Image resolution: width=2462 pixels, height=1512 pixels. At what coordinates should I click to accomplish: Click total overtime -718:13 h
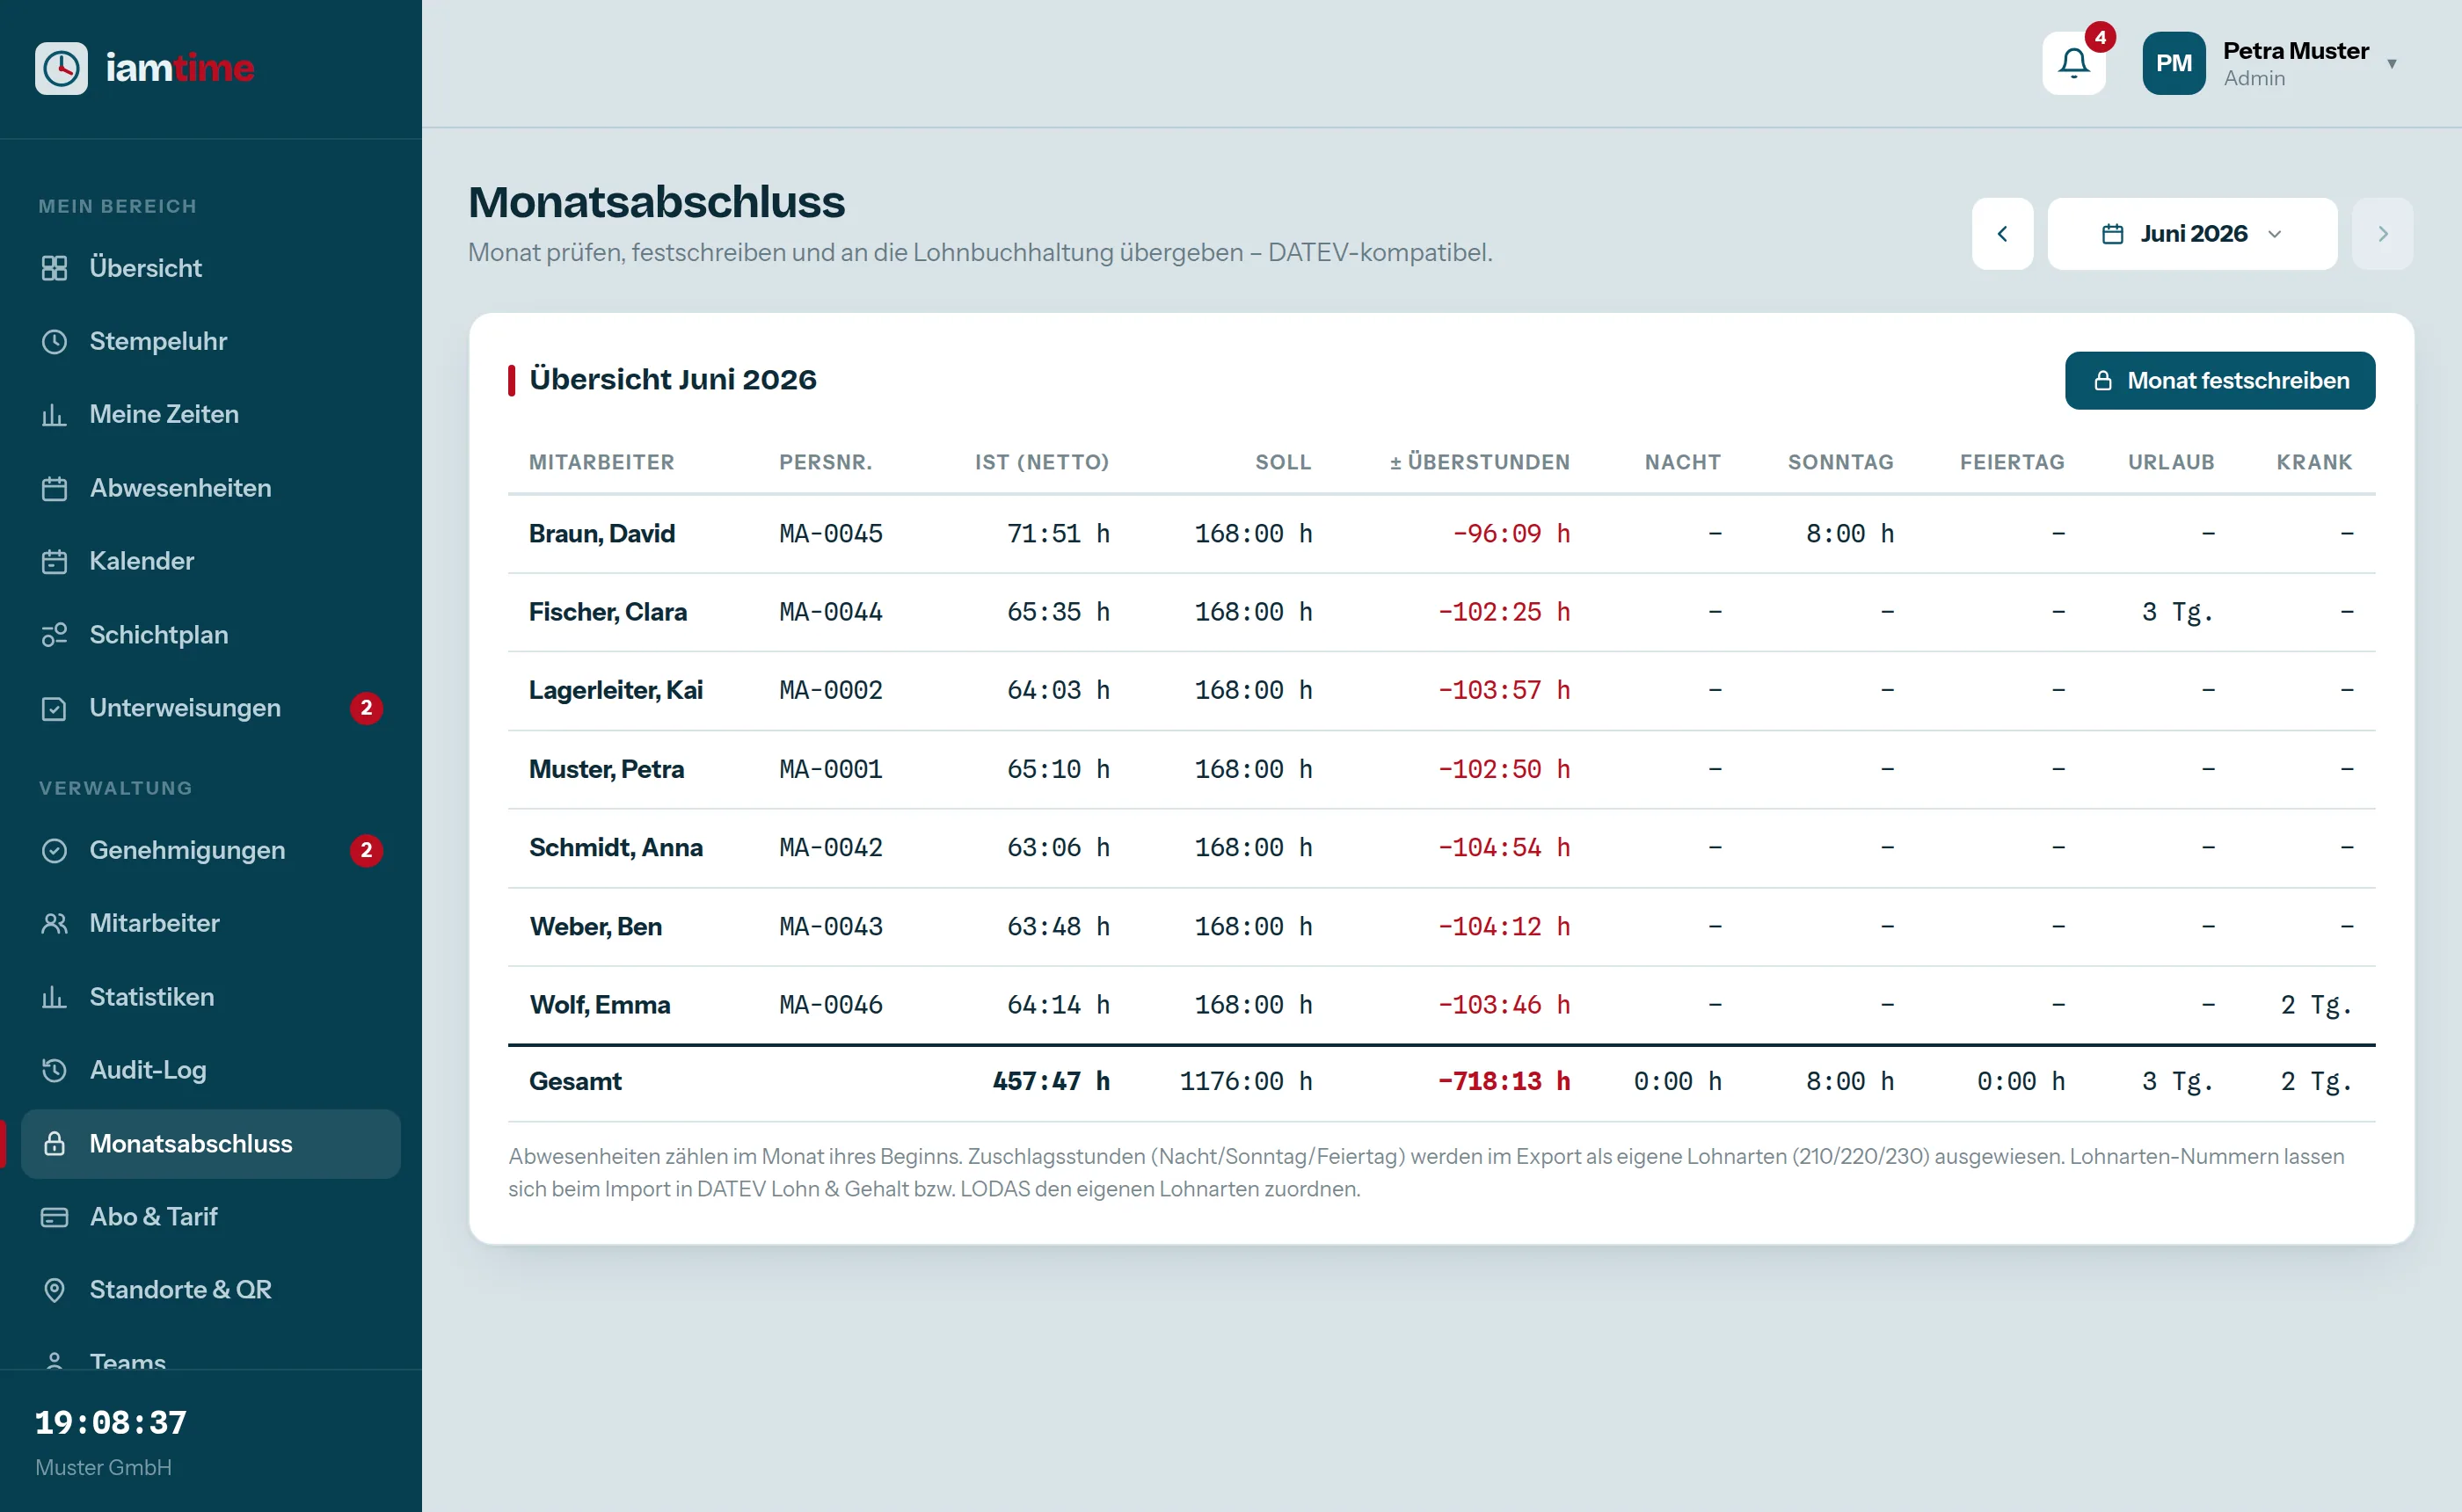point(1504,1081)
